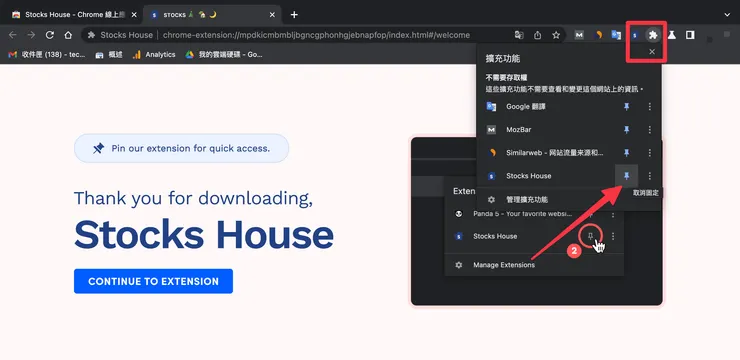The width and height of the screenshot is (740, 360).
Task: Click the Stocks House heading text
Action: (x=204, y=234)
